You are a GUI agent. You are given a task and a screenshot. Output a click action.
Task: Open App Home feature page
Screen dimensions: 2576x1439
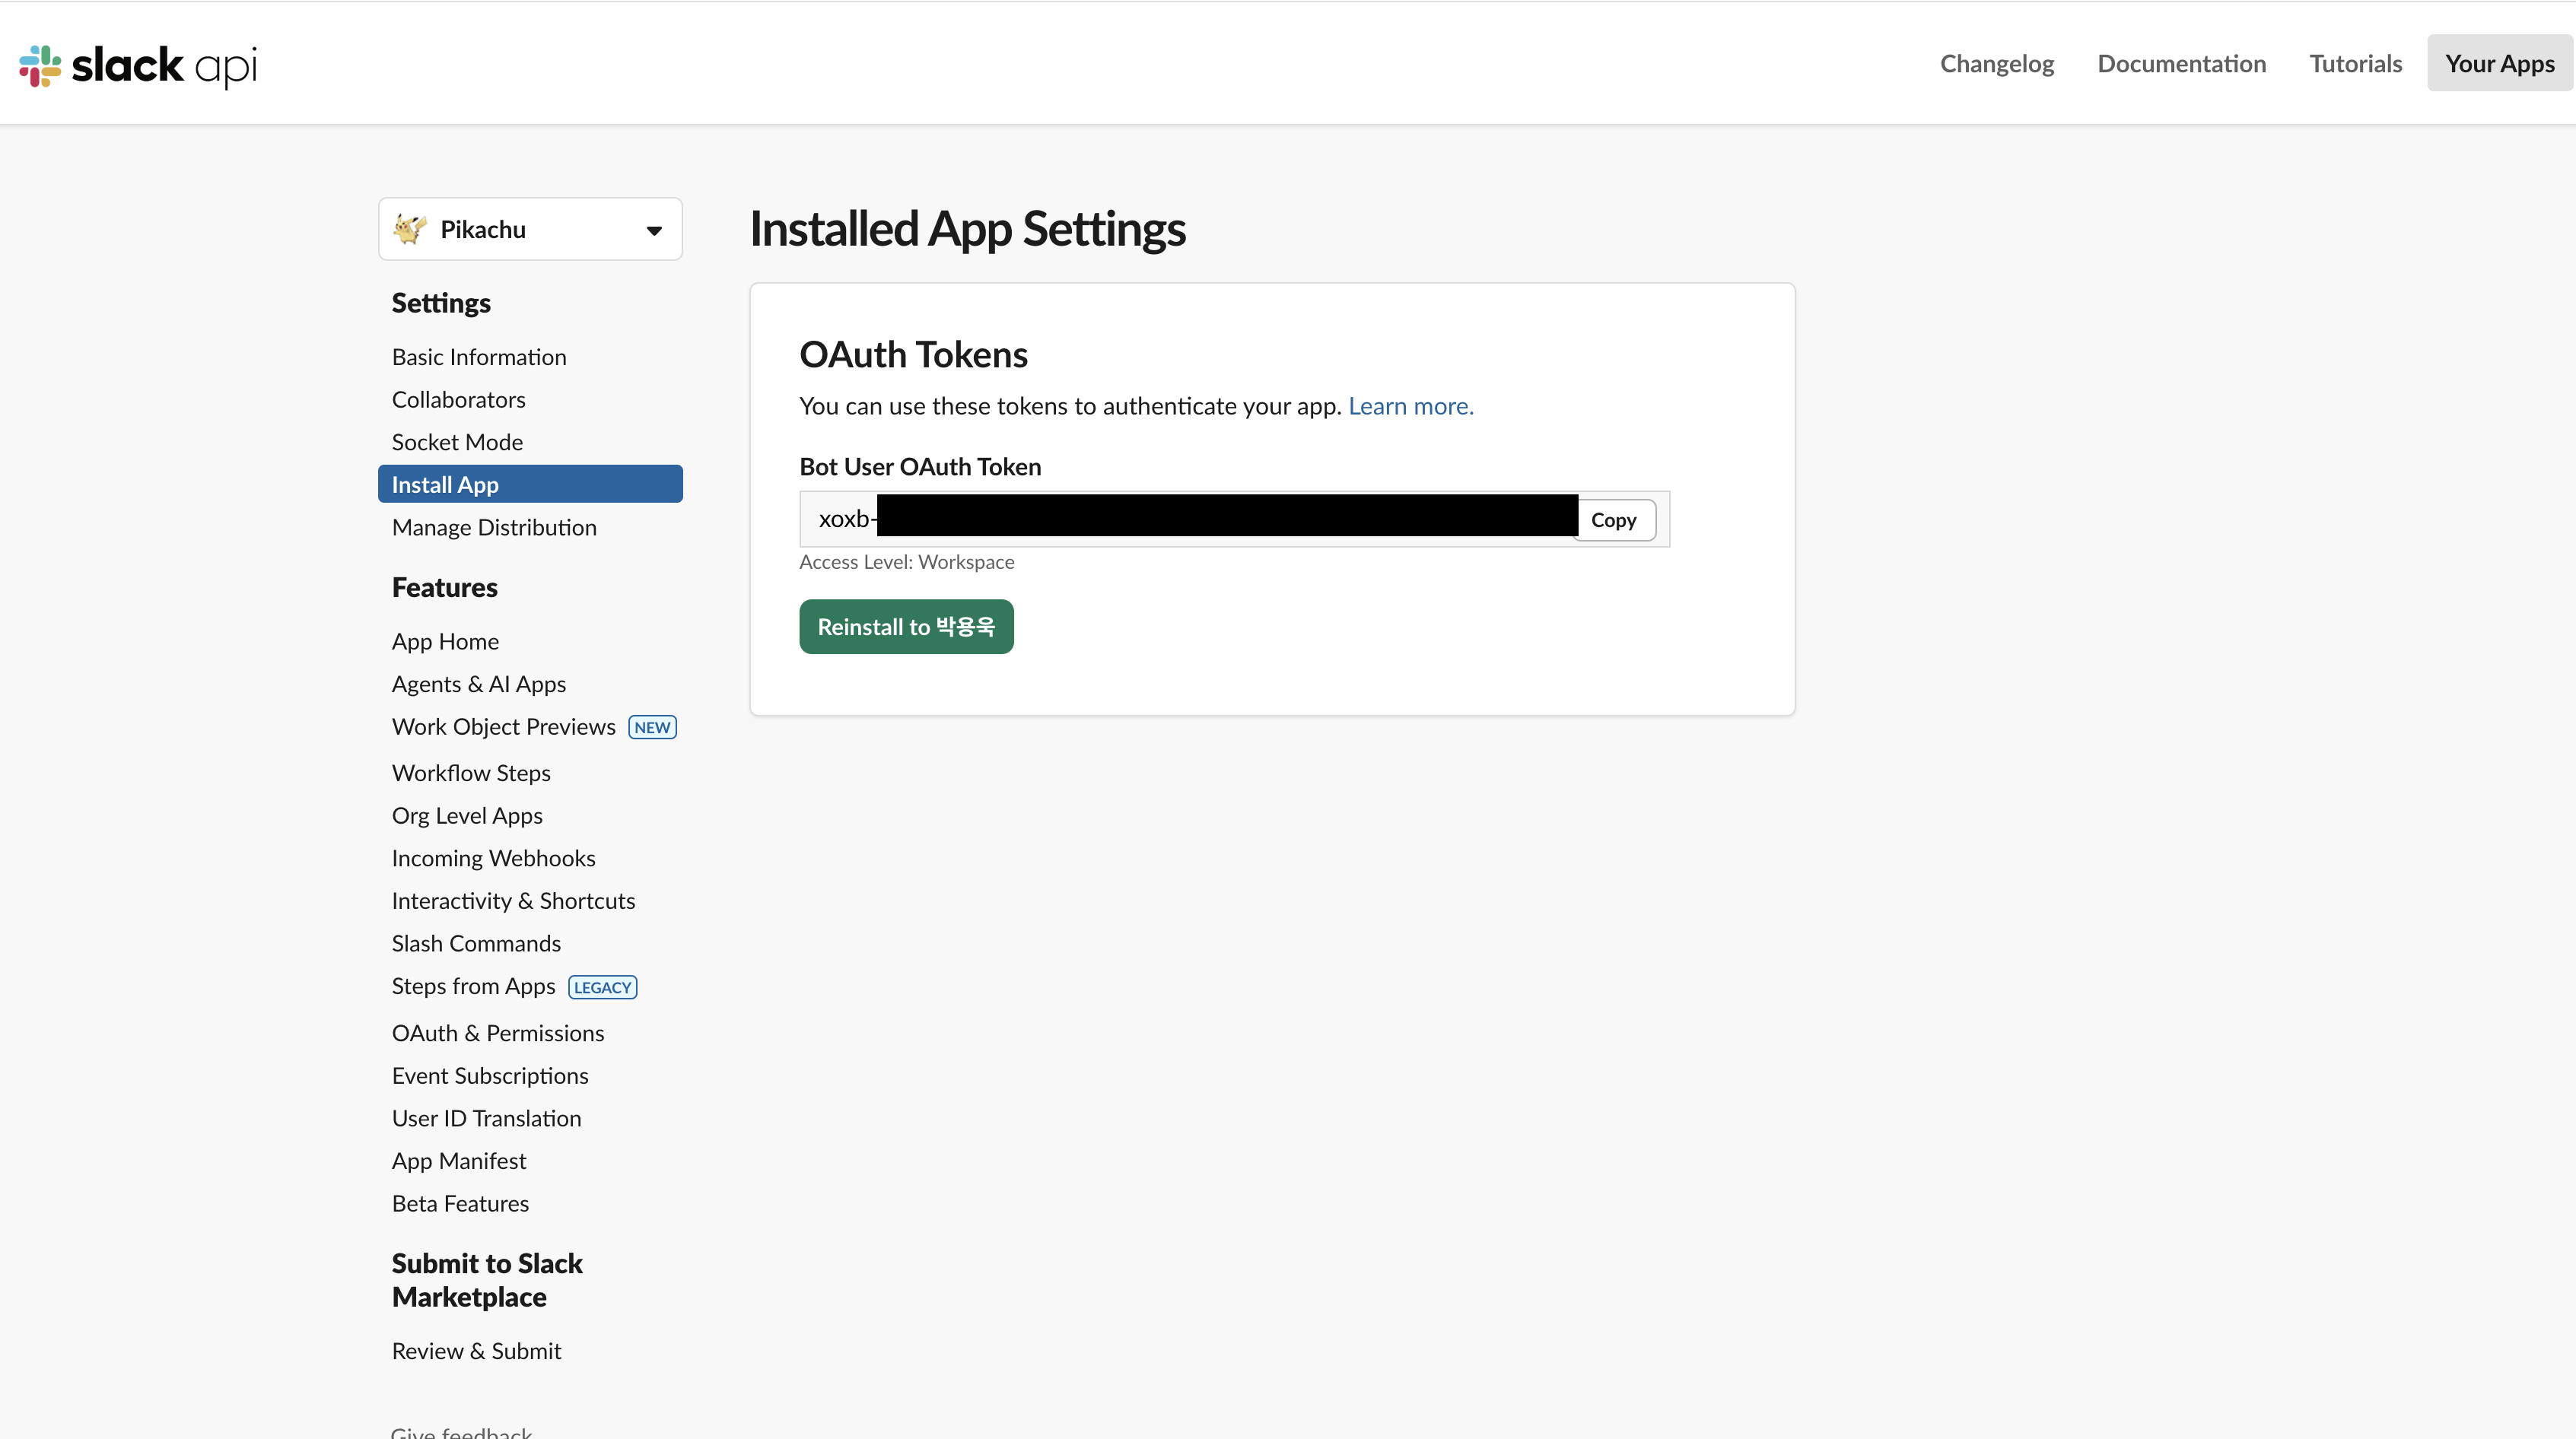445,641
